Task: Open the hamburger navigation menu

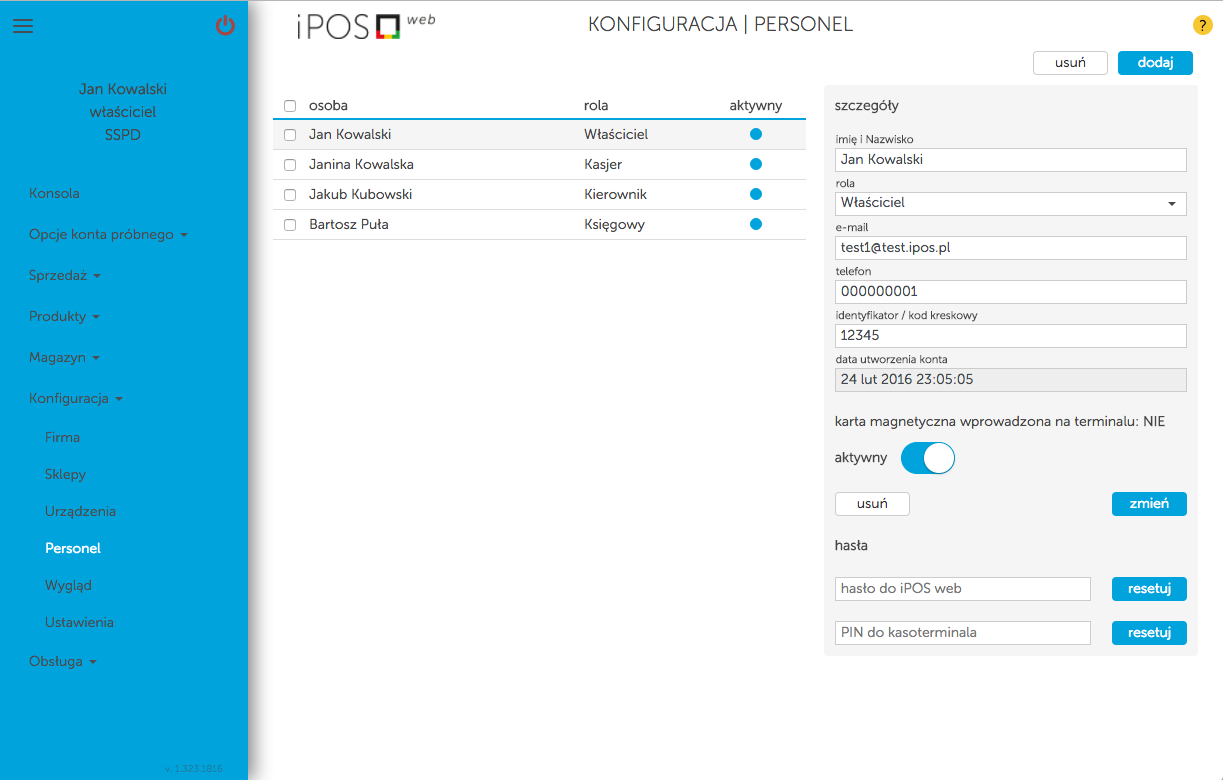Action: tap(23, 26)
